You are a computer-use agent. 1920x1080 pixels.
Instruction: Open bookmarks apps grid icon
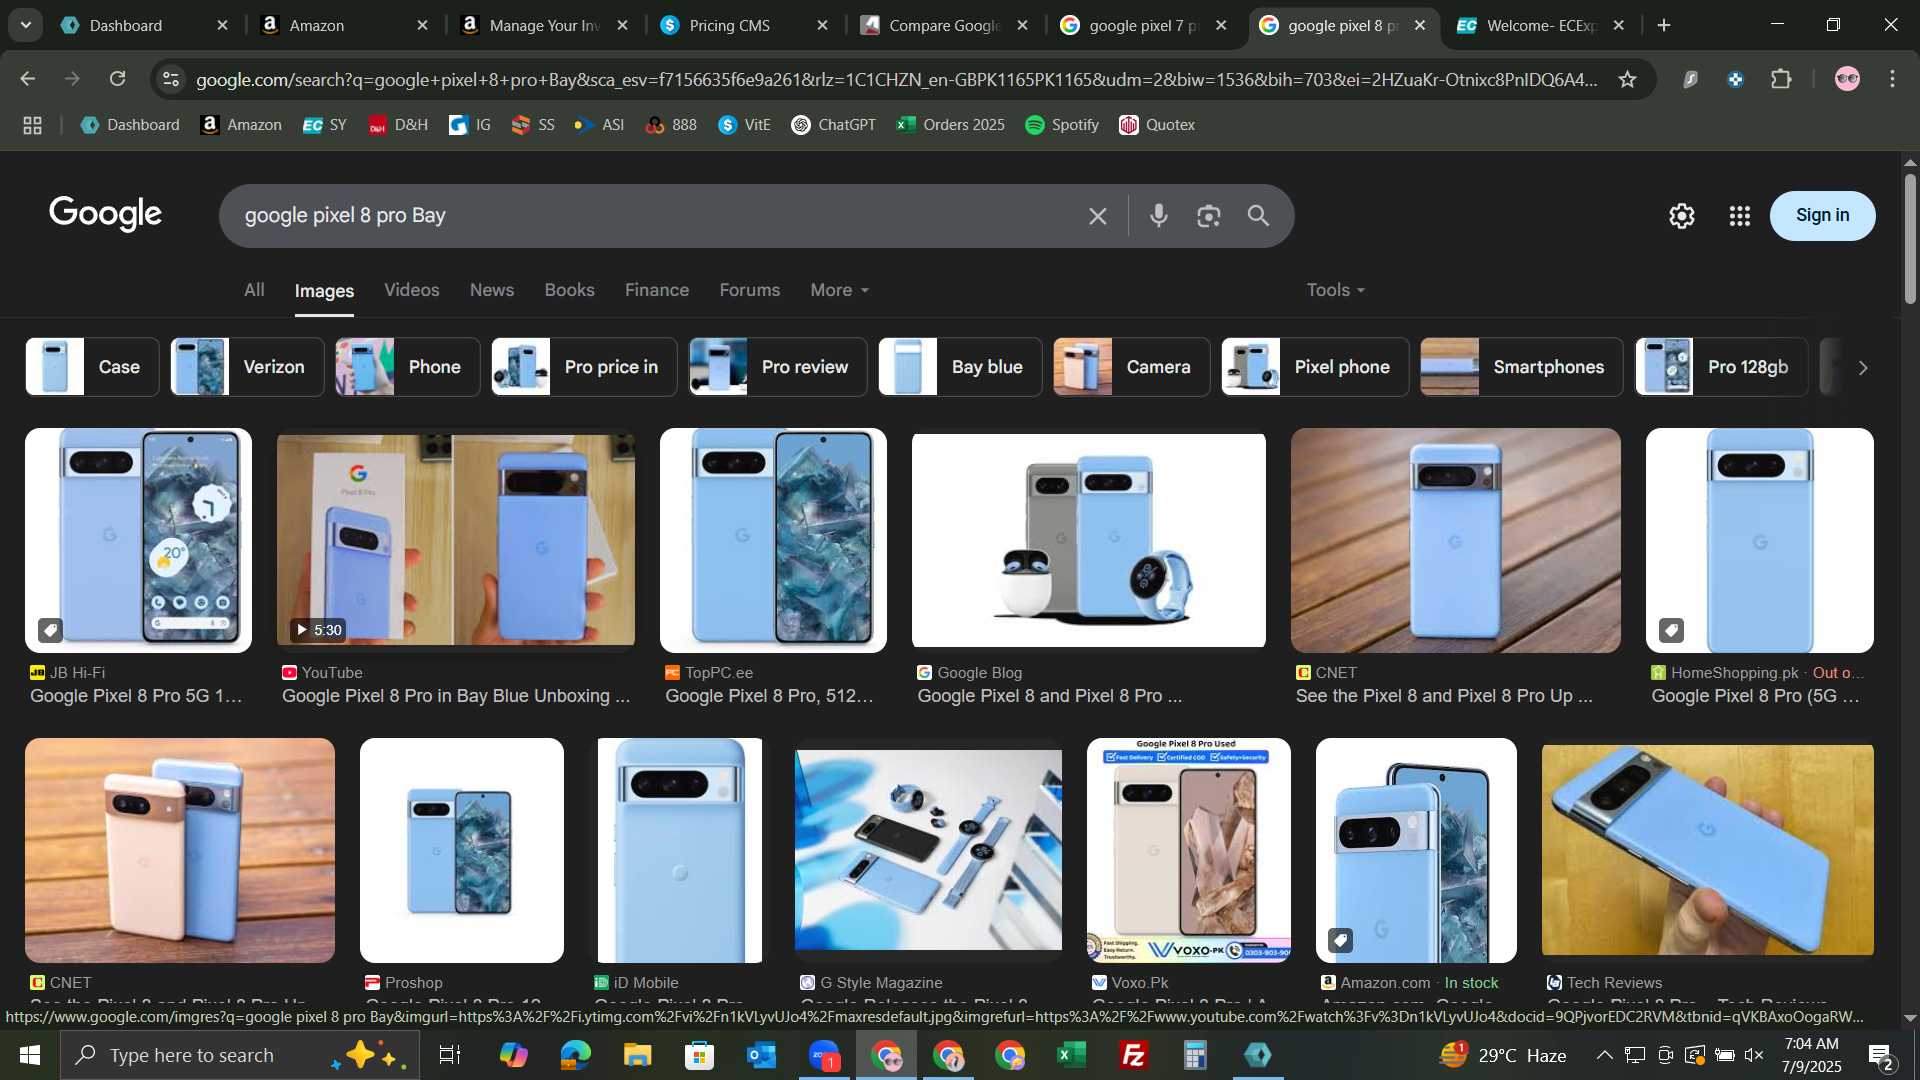pos(32,125)
